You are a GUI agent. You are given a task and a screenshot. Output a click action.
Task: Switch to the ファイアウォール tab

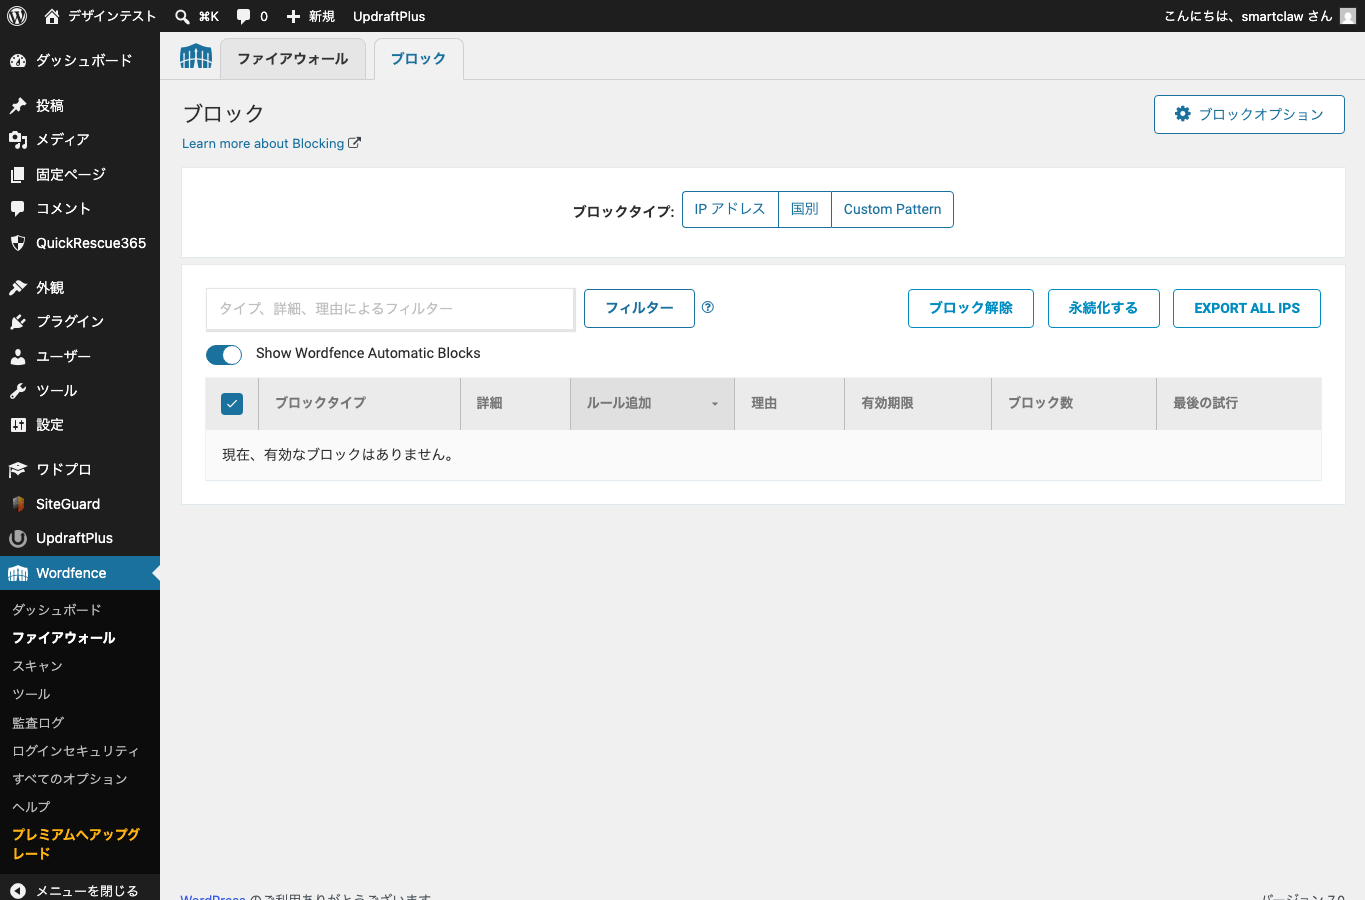click(x=293, y=59)
